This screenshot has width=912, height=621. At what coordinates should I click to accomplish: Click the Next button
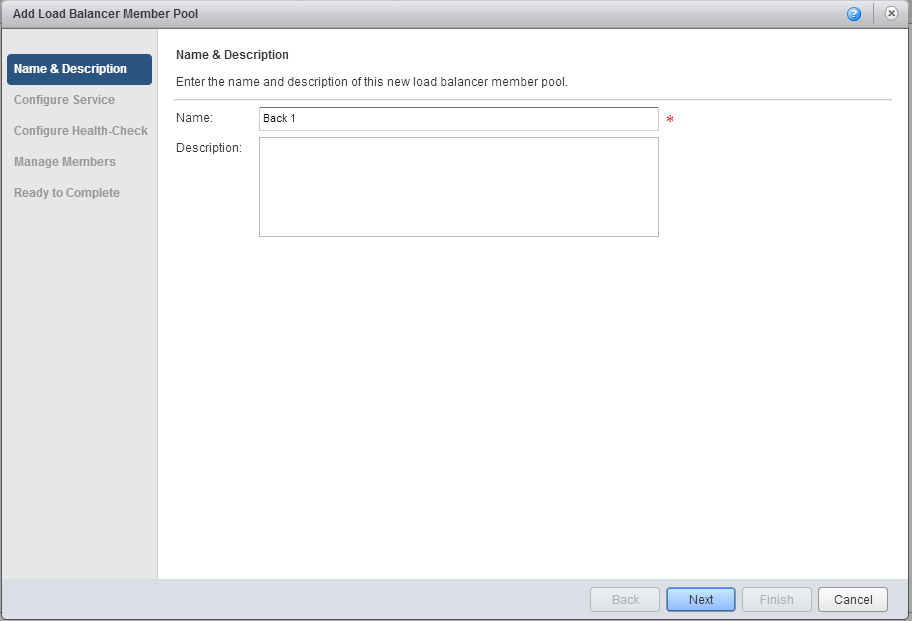click(700, 599)
